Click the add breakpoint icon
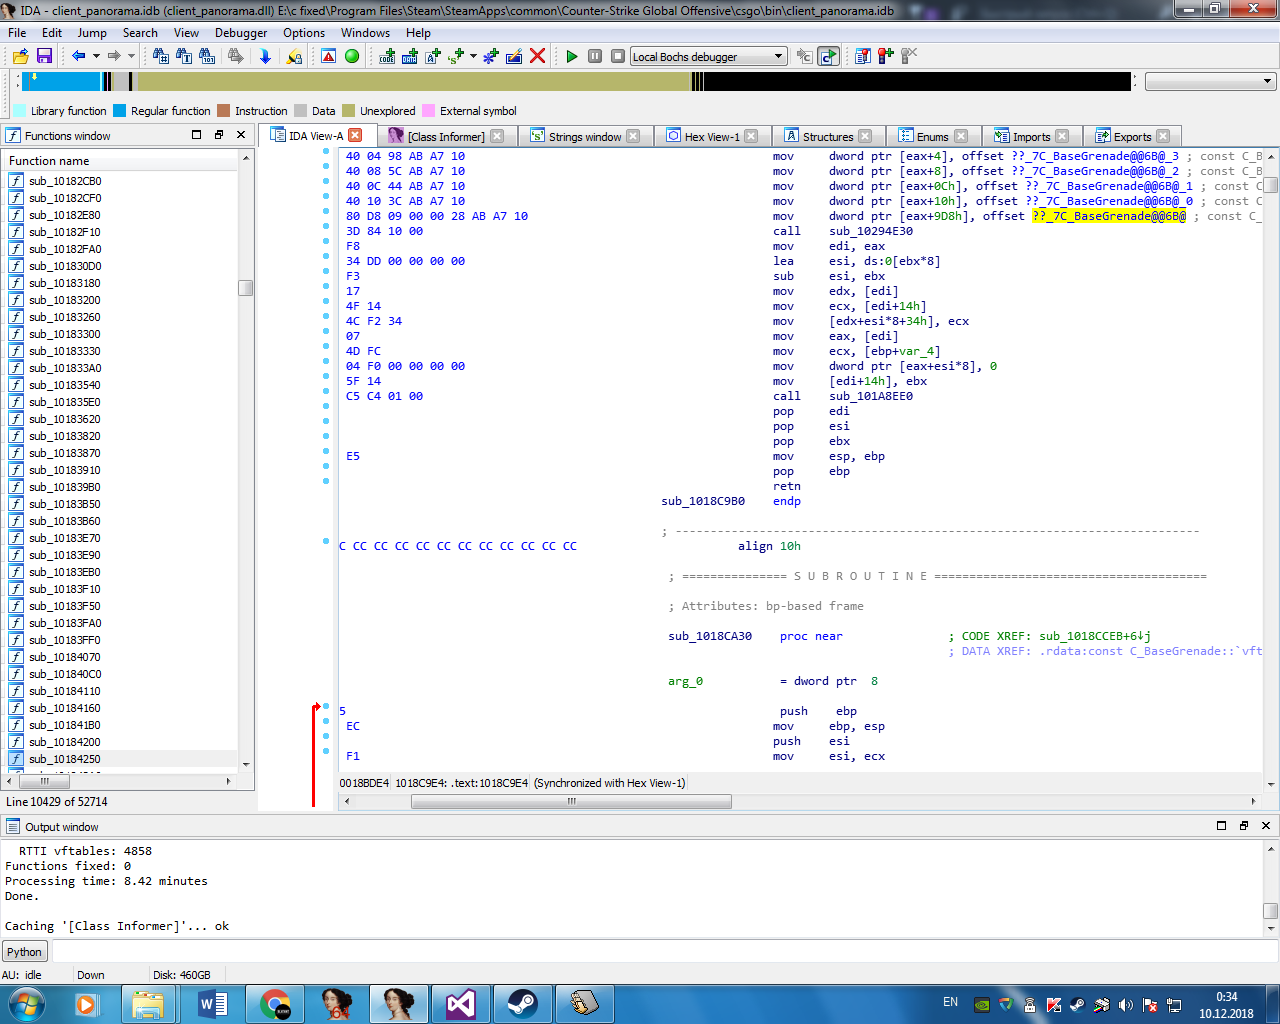The width and height of the screenshot is (1280, 1024). 885,57
